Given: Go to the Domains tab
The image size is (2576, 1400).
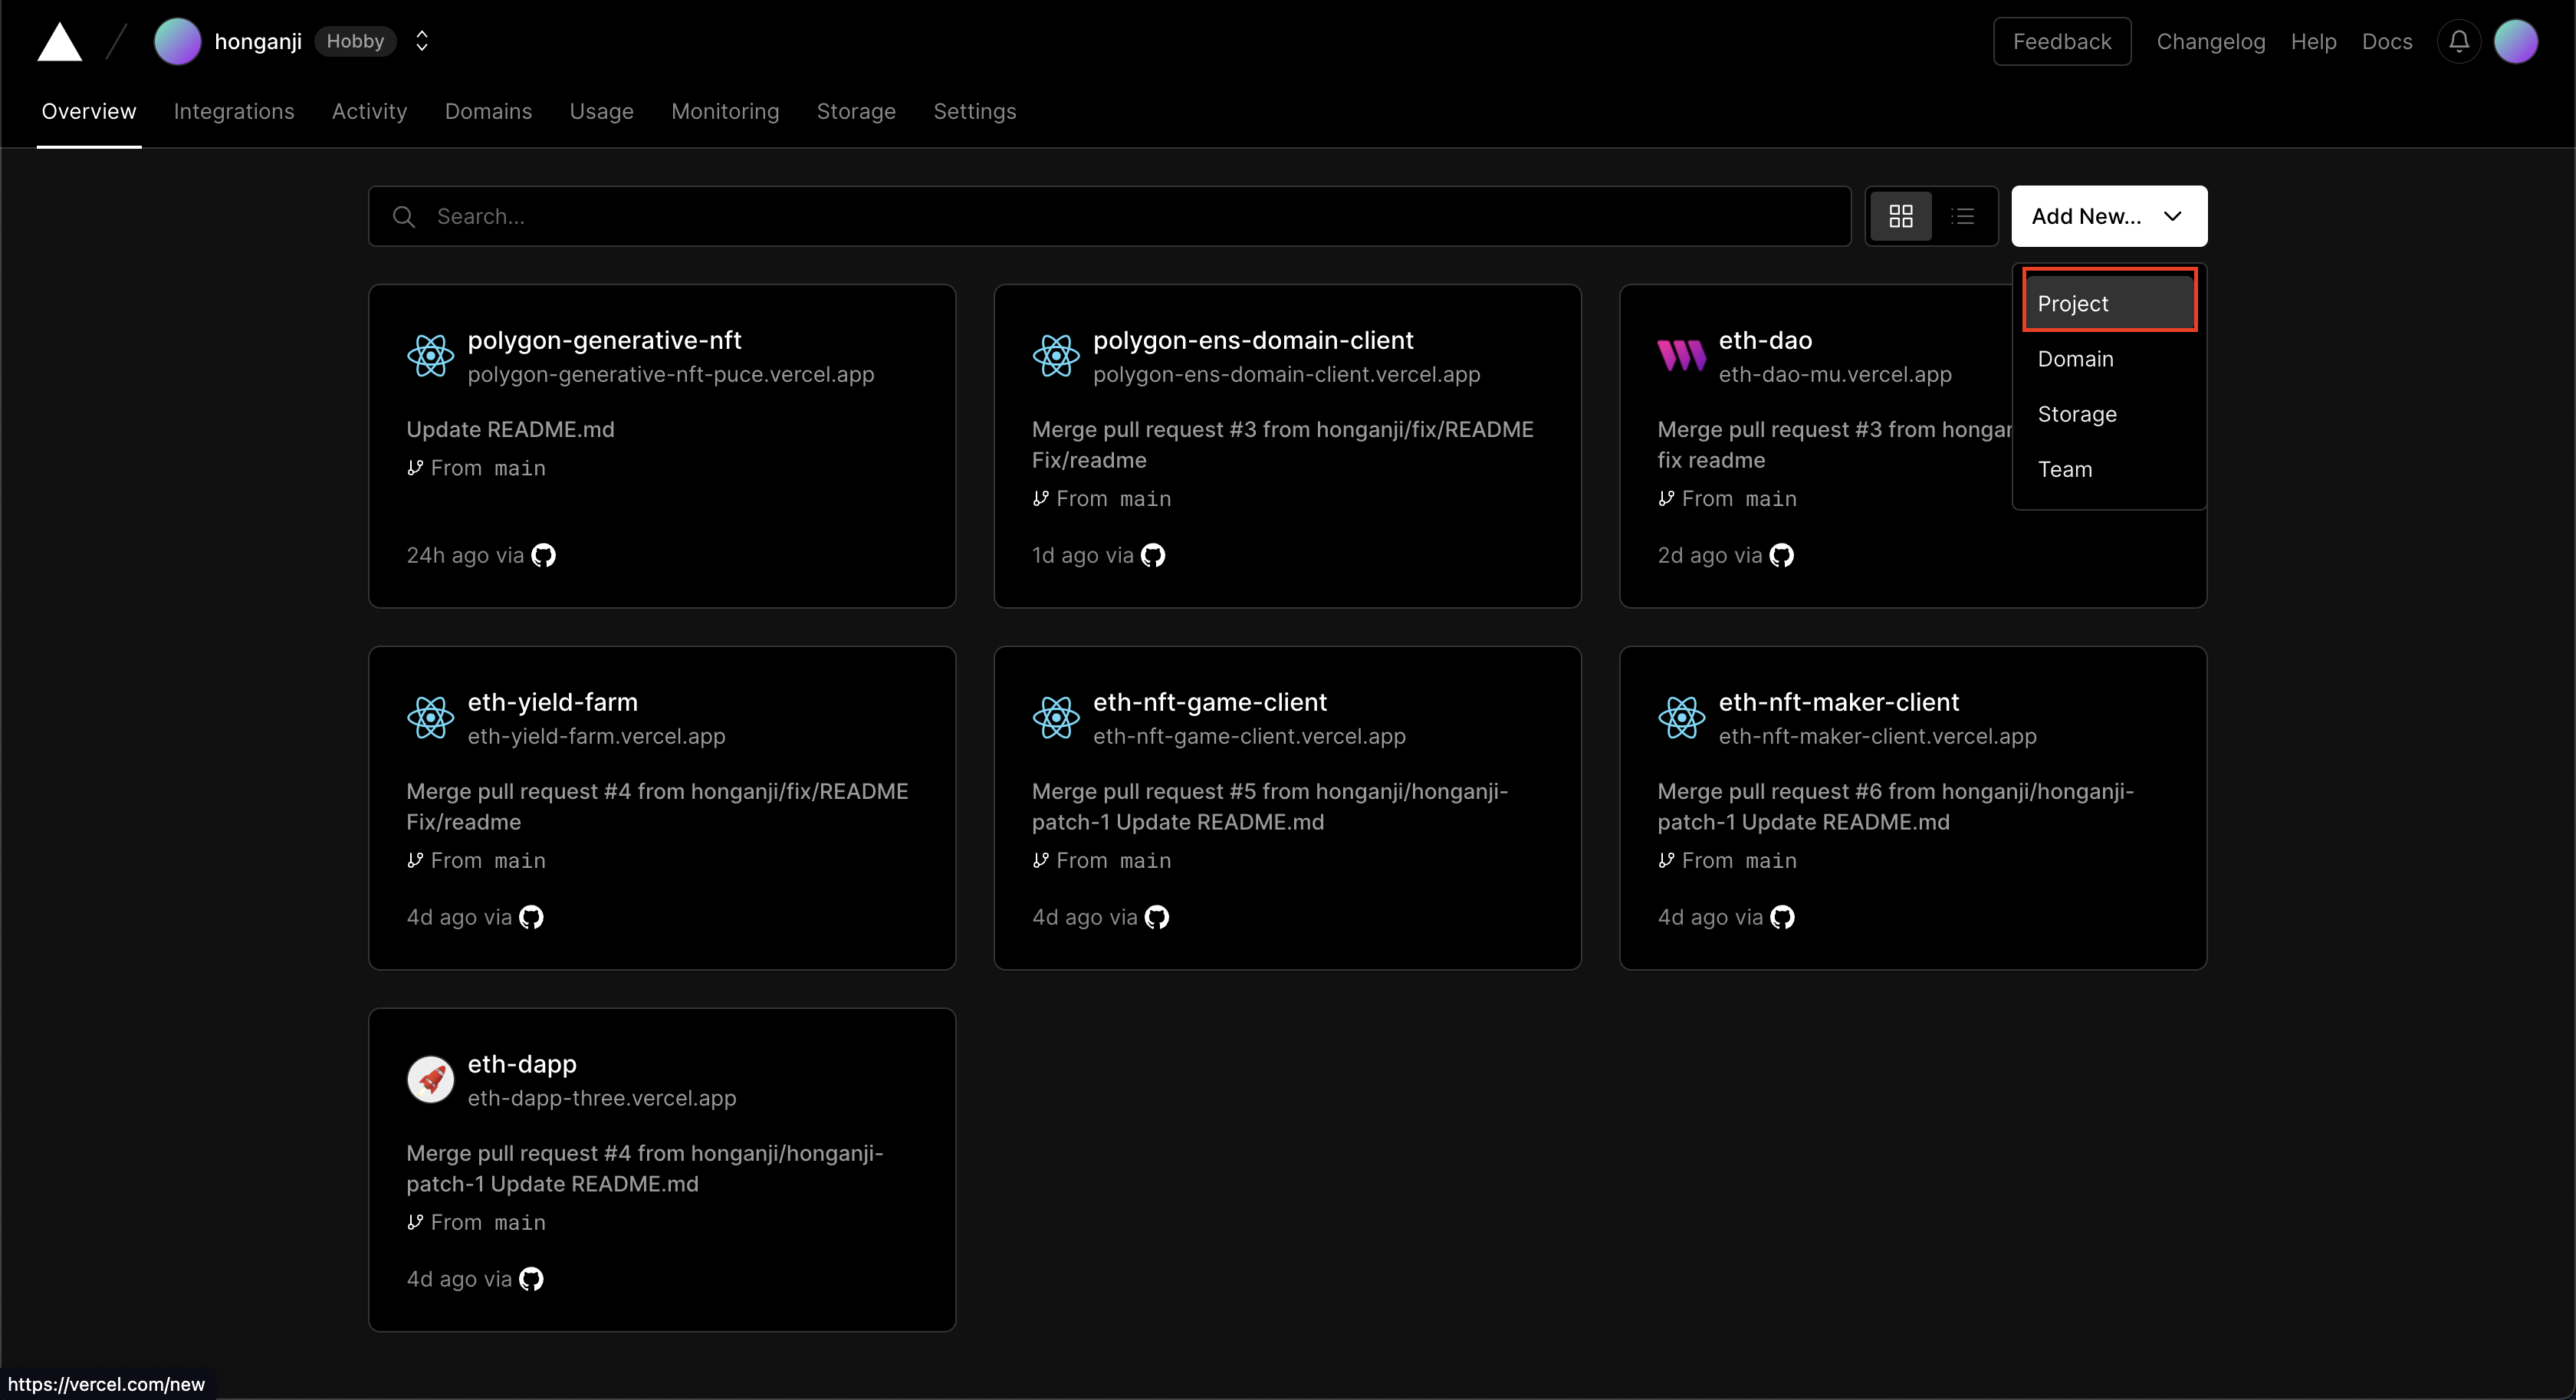Looking at the screenshot, I should point(488,111).
